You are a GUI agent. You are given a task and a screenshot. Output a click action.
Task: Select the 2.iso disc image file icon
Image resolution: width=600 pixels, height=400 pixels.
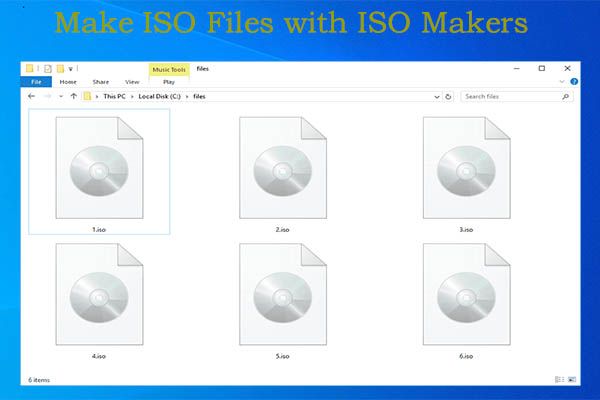pos(283,168)
